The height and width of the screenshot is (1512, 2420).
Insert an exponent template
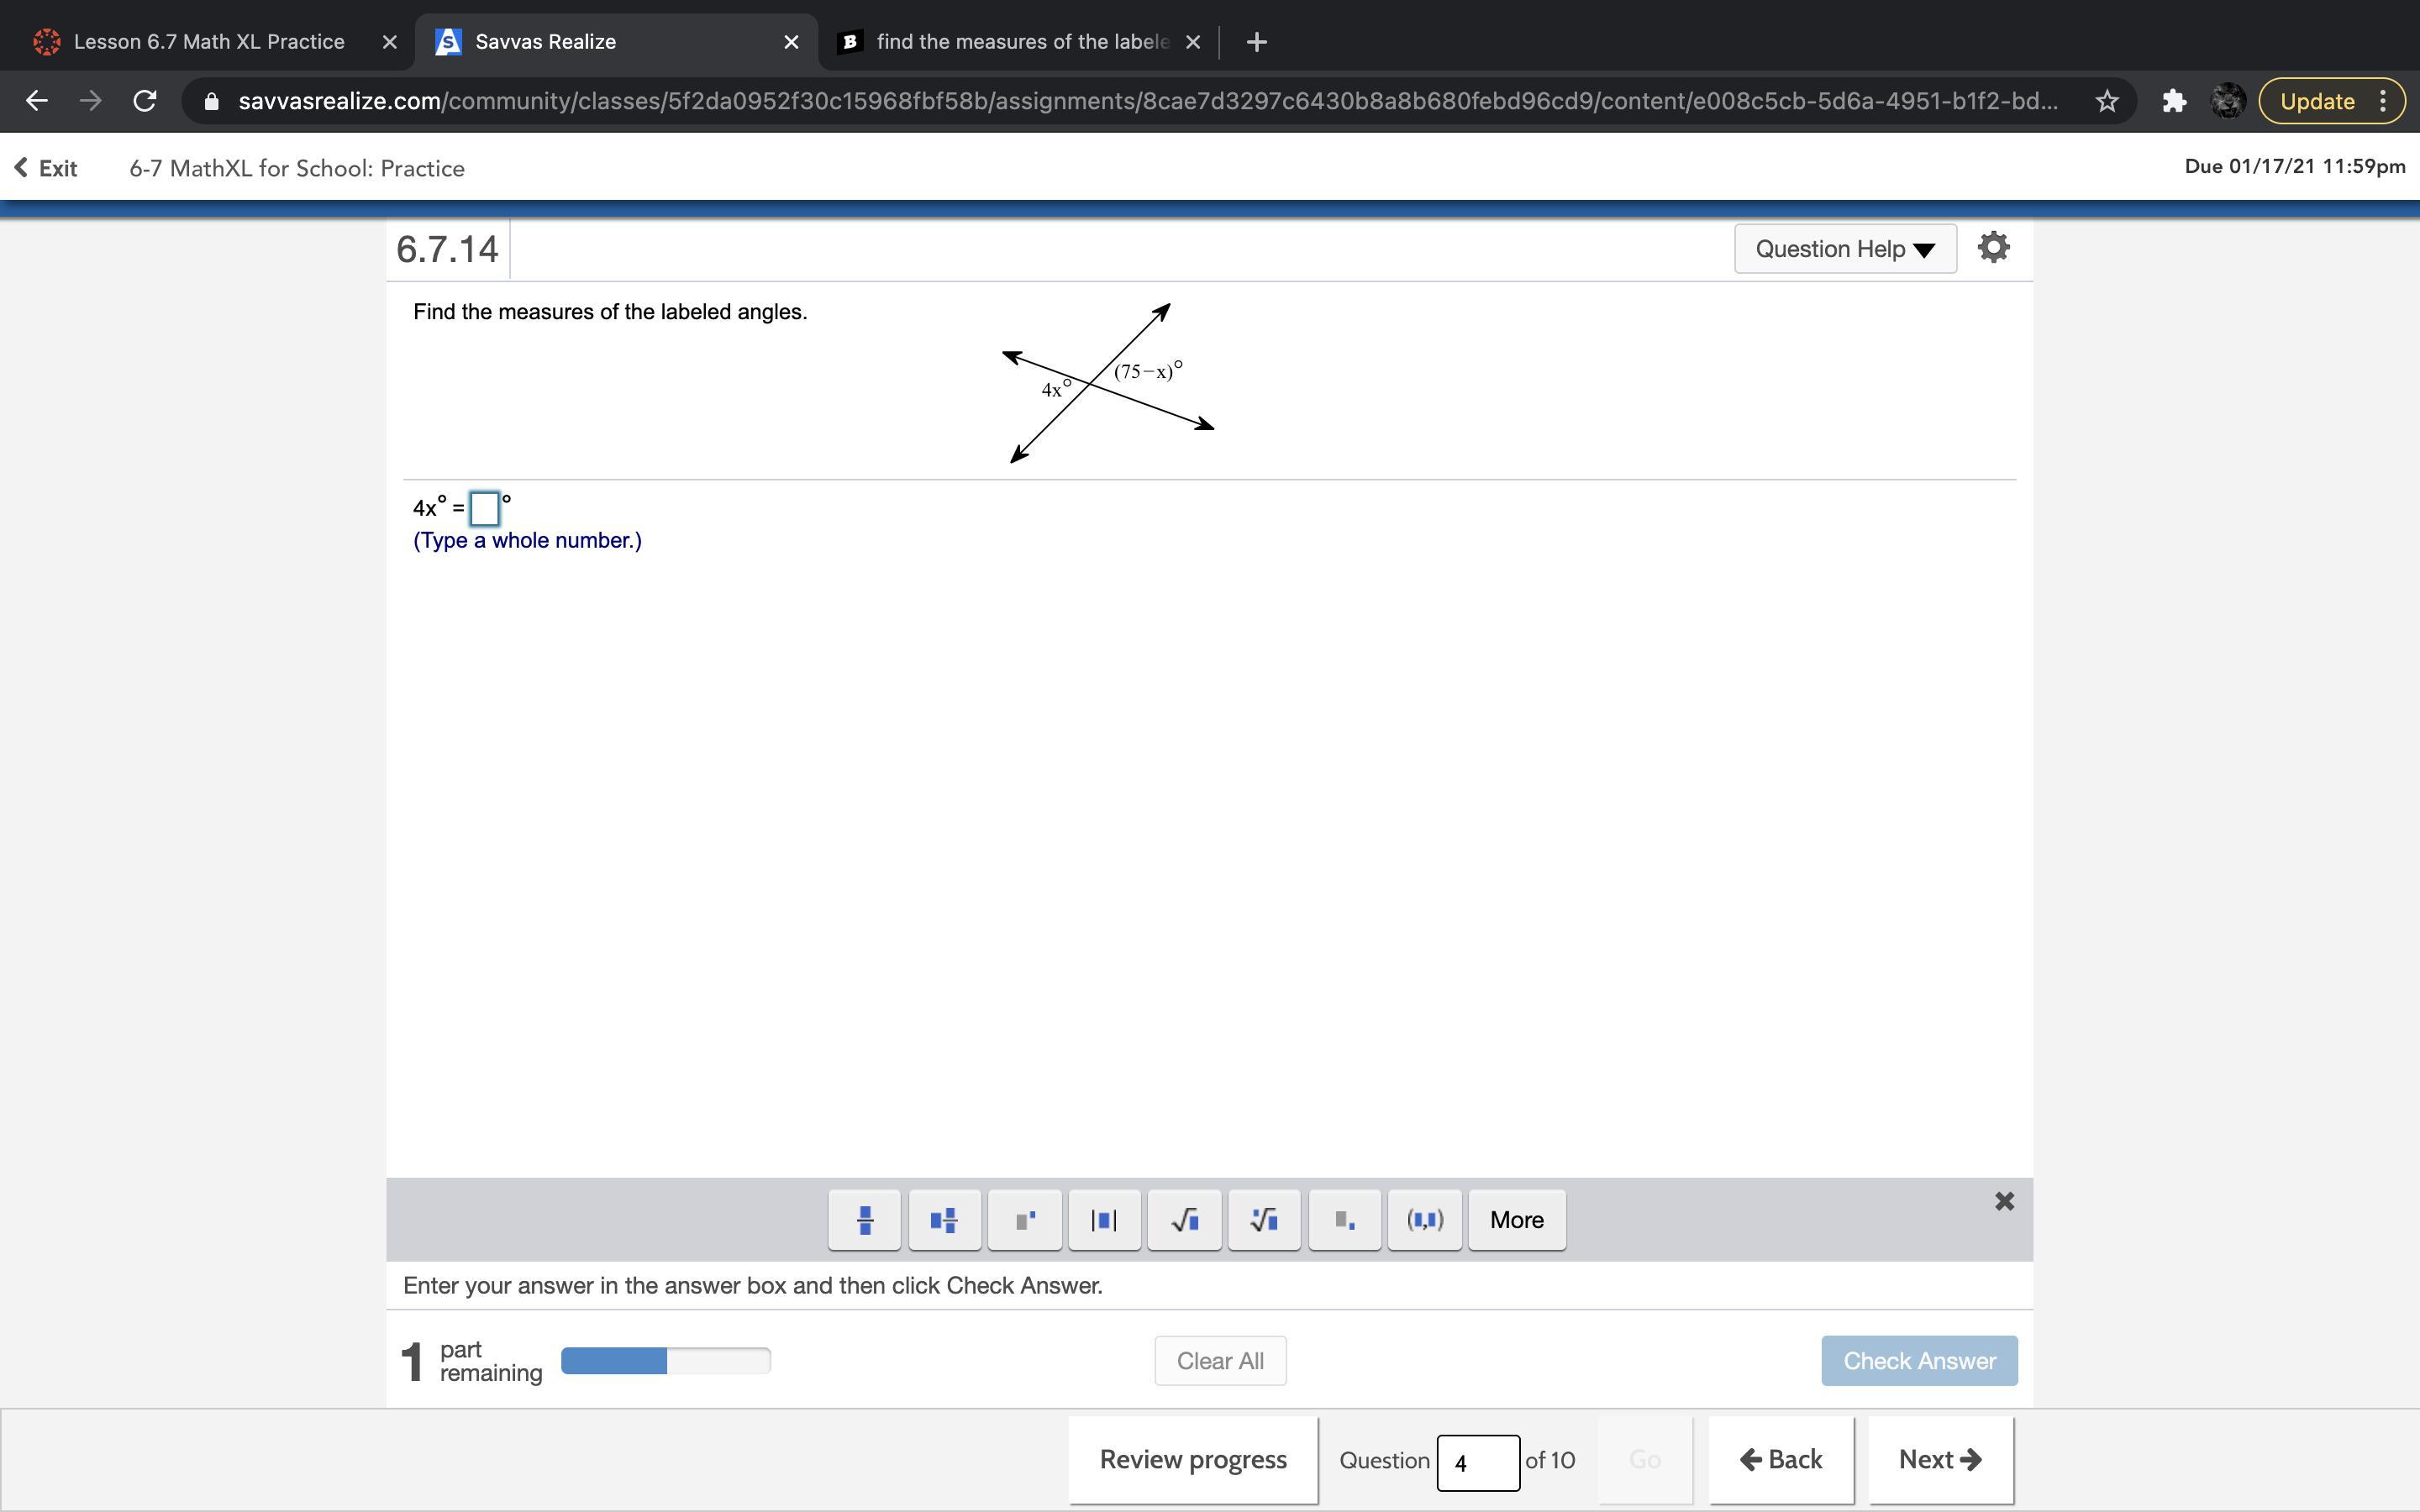(x=1024, y=1219)
